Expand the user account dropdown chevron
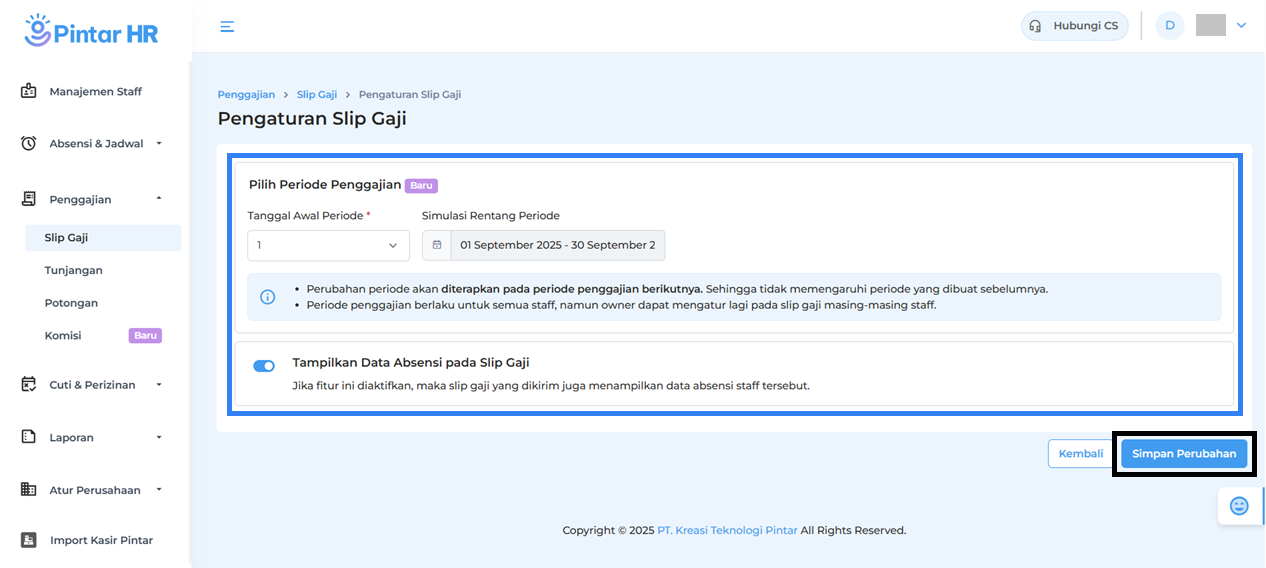This screenshot has width=1266, height=568. point(1242,26)
